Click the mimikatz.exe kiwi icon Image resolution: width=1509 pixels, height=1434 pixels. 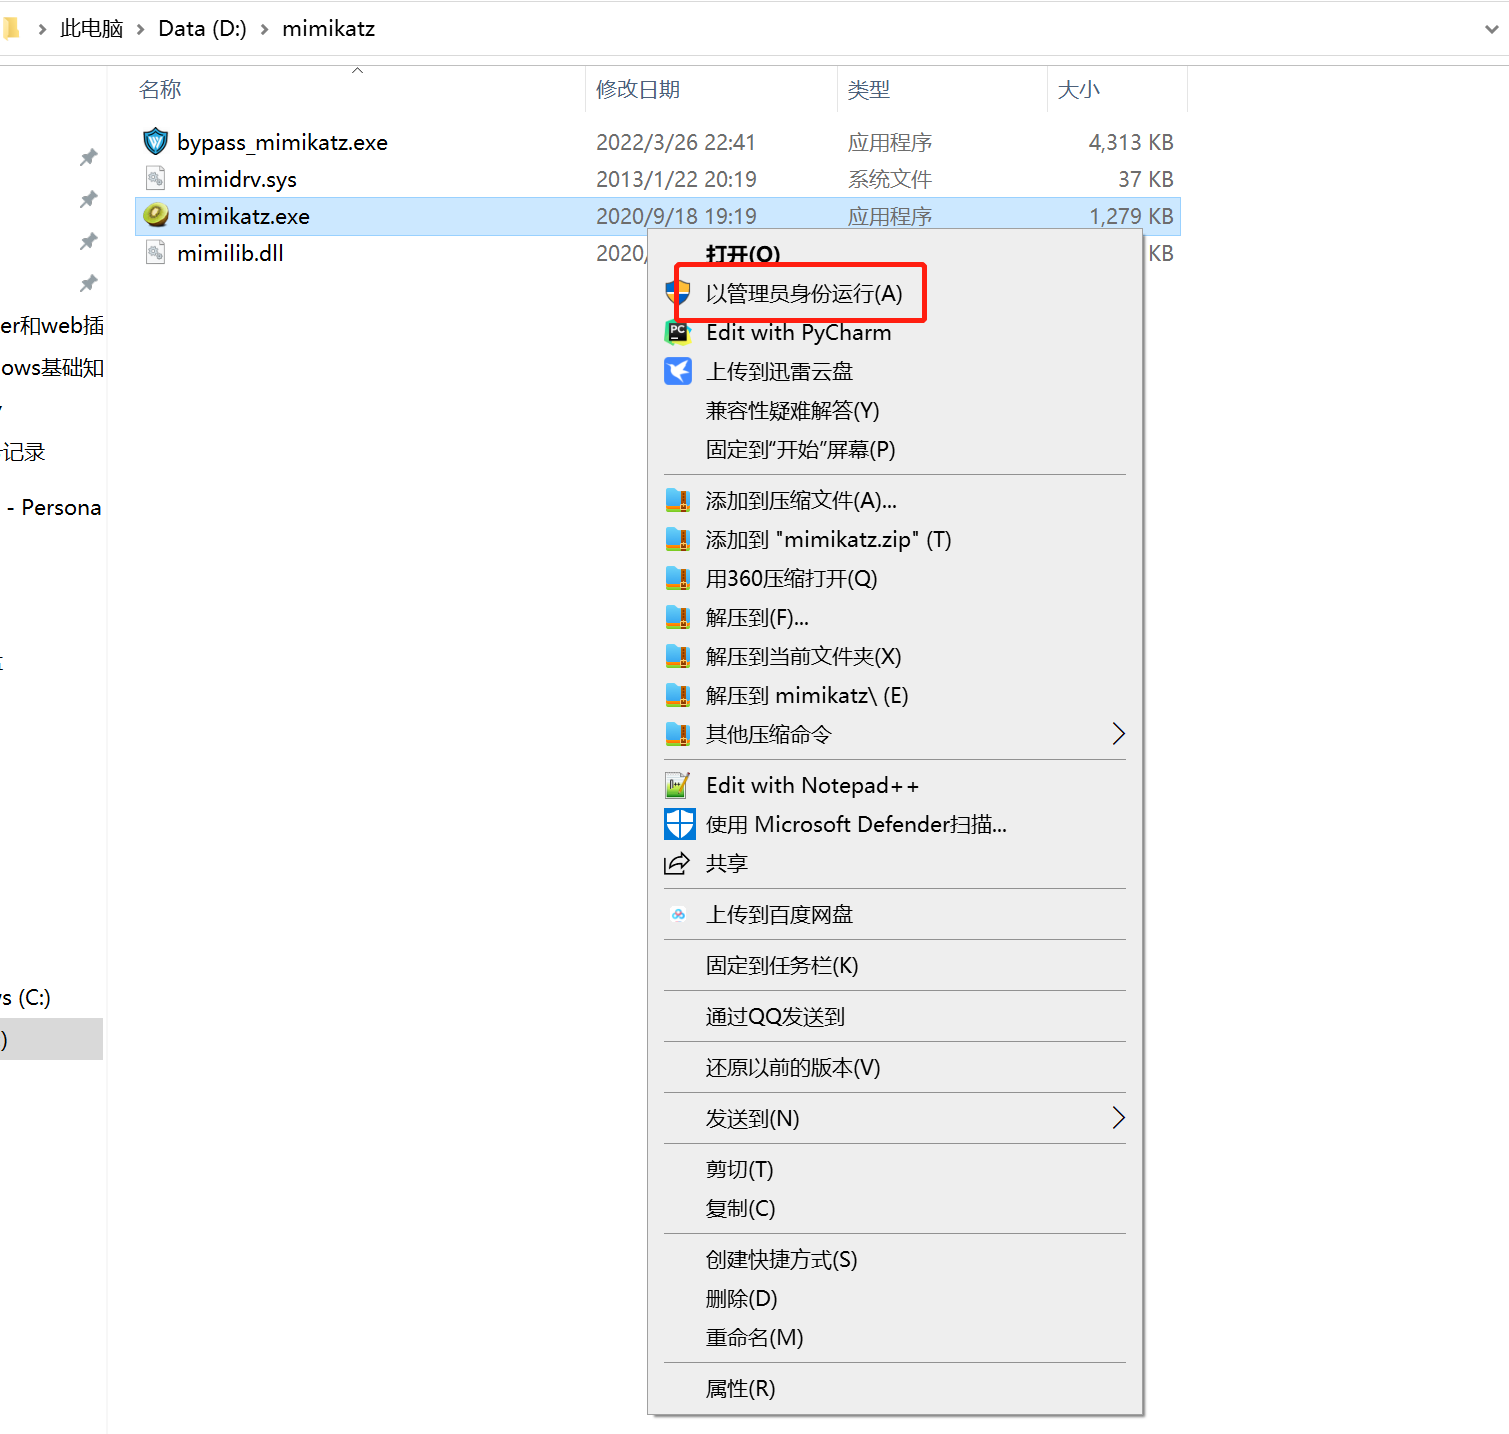pyautogui.click(x=155, y=215)
